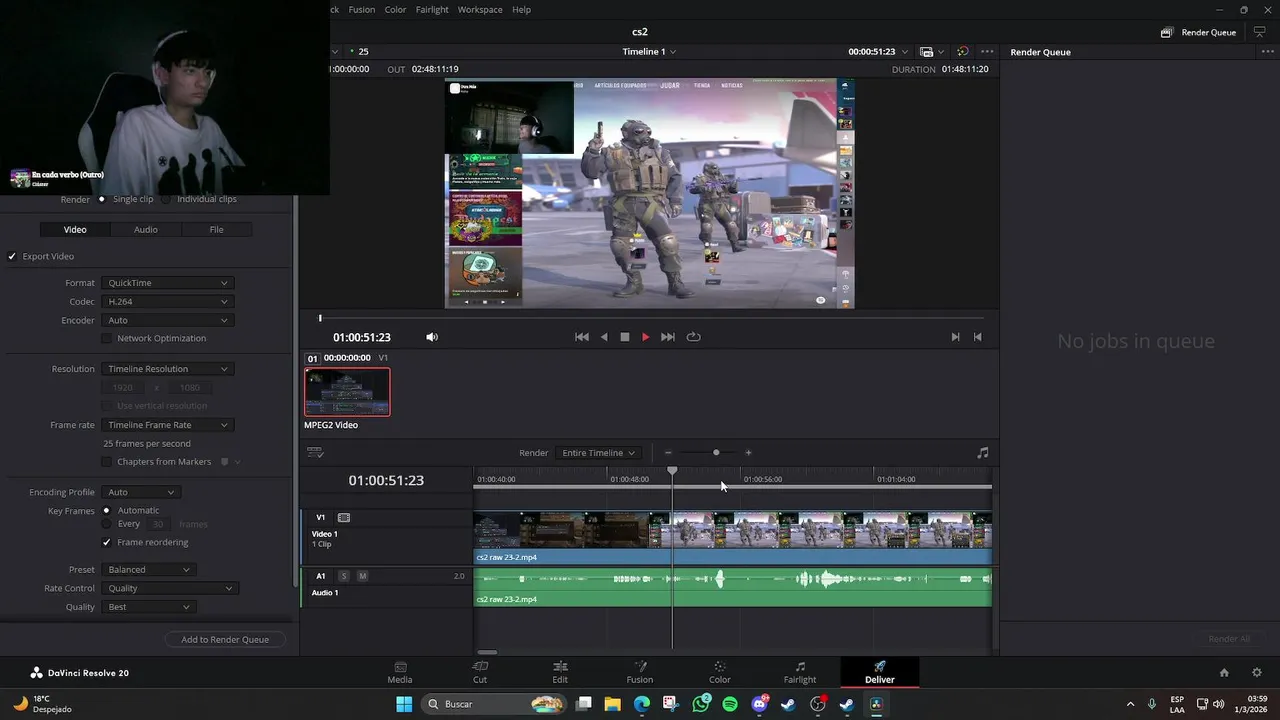Select the Deliver page icon
Image resolution: width=1280 pixels, height=720 pixels.
(880, 672)
